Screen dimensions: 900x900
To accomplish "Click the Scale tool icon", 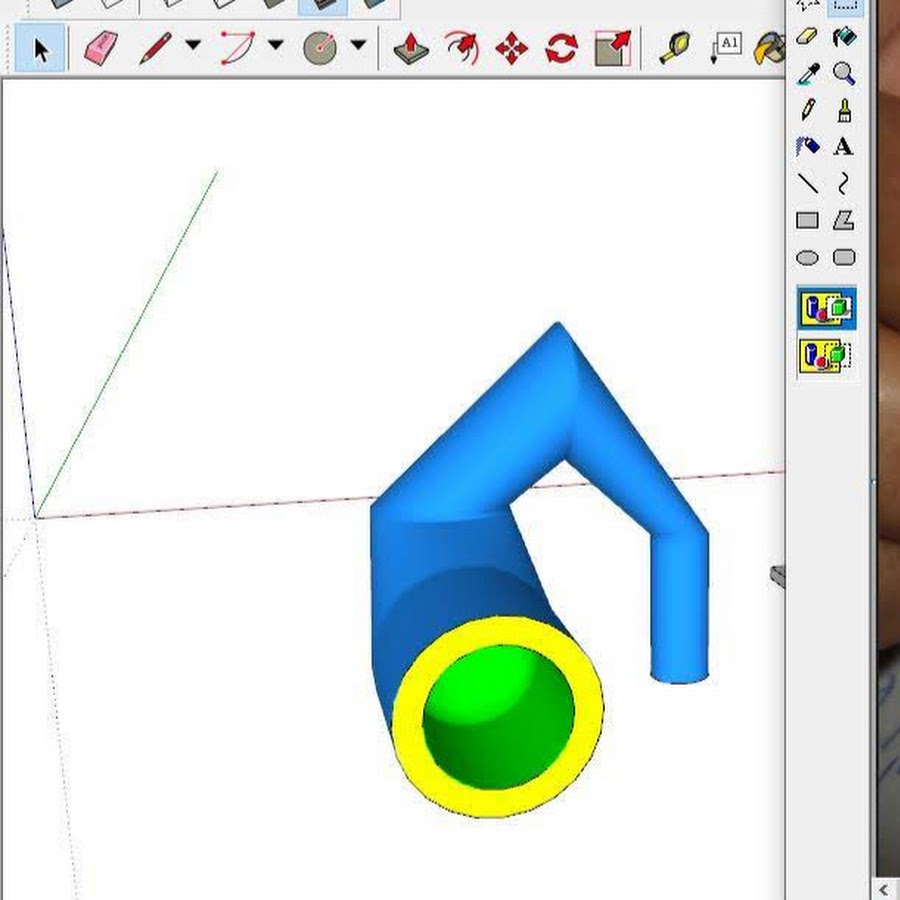I will pyautogui.click(x=612, y=48).
